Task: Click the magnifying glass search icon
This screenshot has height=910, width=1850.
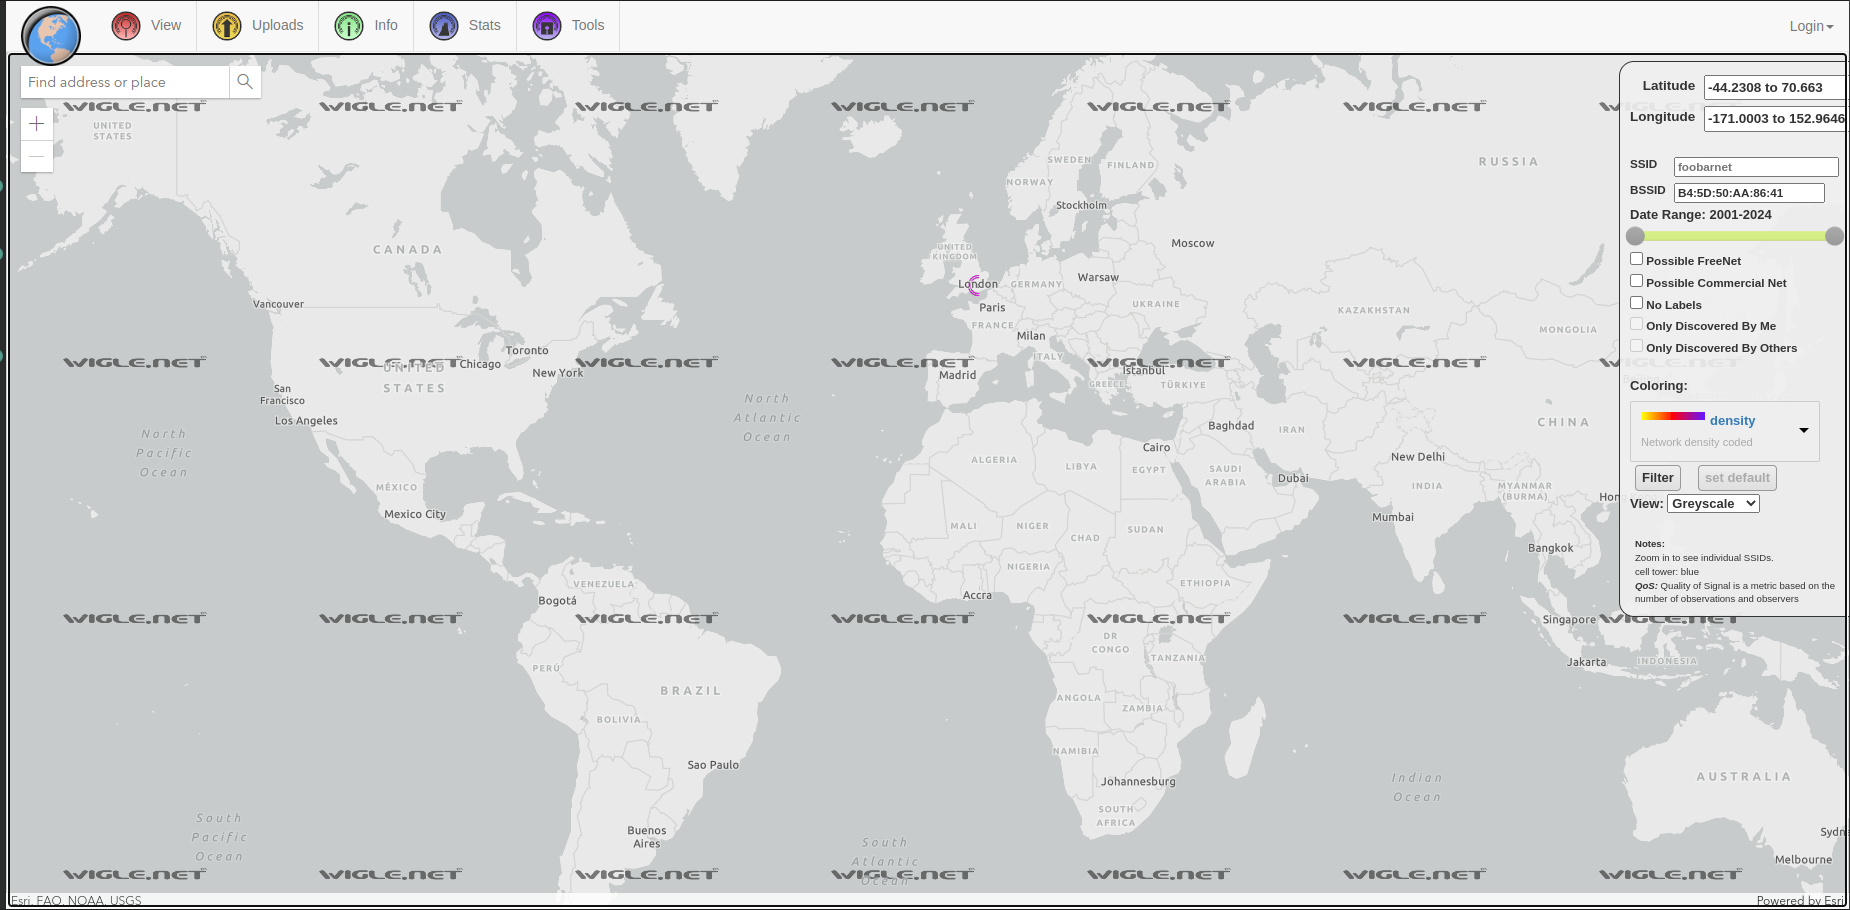Action: pos(245,82)
